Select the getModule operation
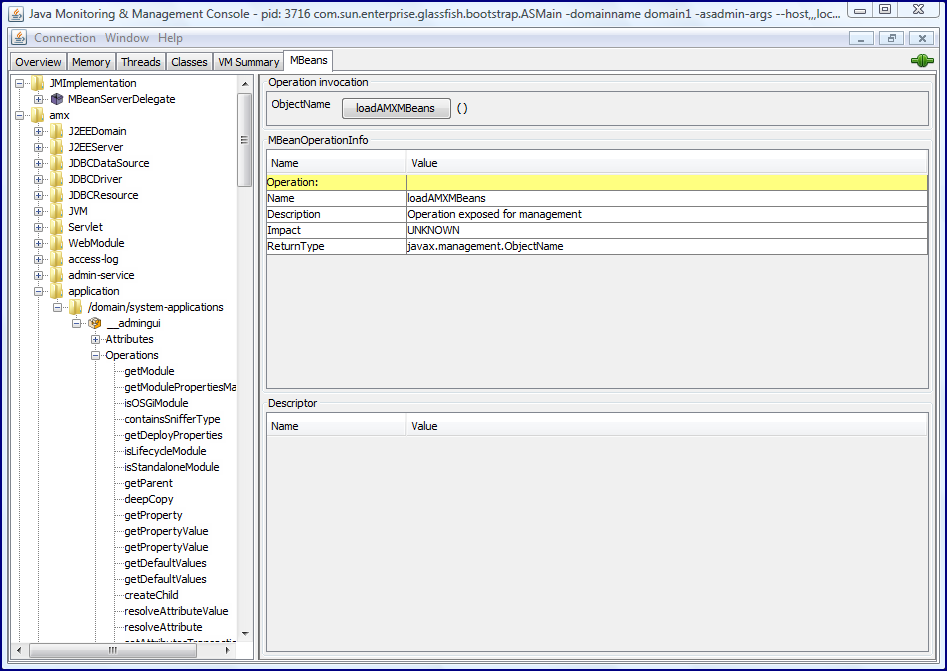Viewport: 947px width, 671px height. pyautogui.click(x=149, y=371)
